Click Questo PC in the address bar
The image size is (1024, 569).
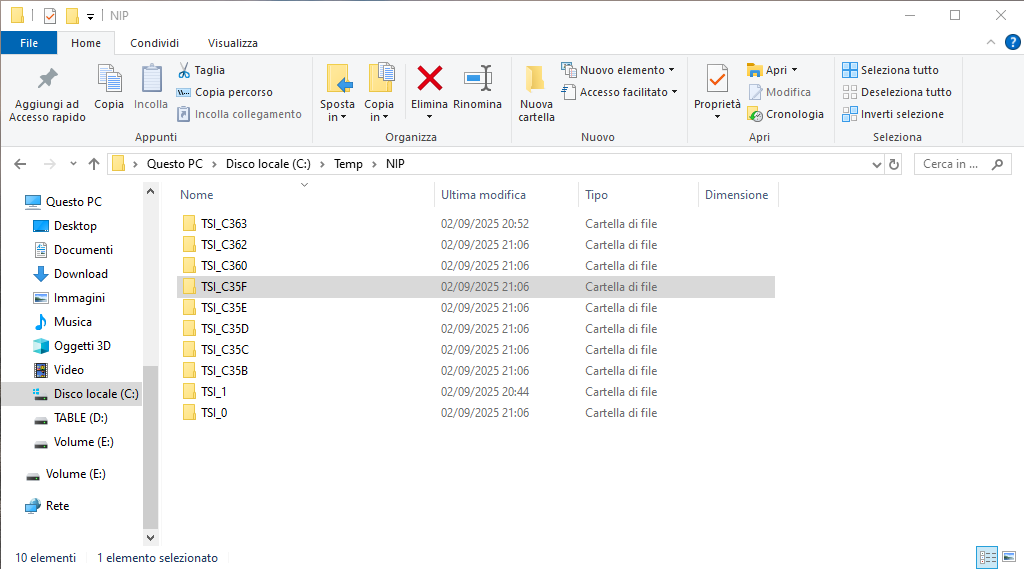pyautogui.click(x=174, y=164)
